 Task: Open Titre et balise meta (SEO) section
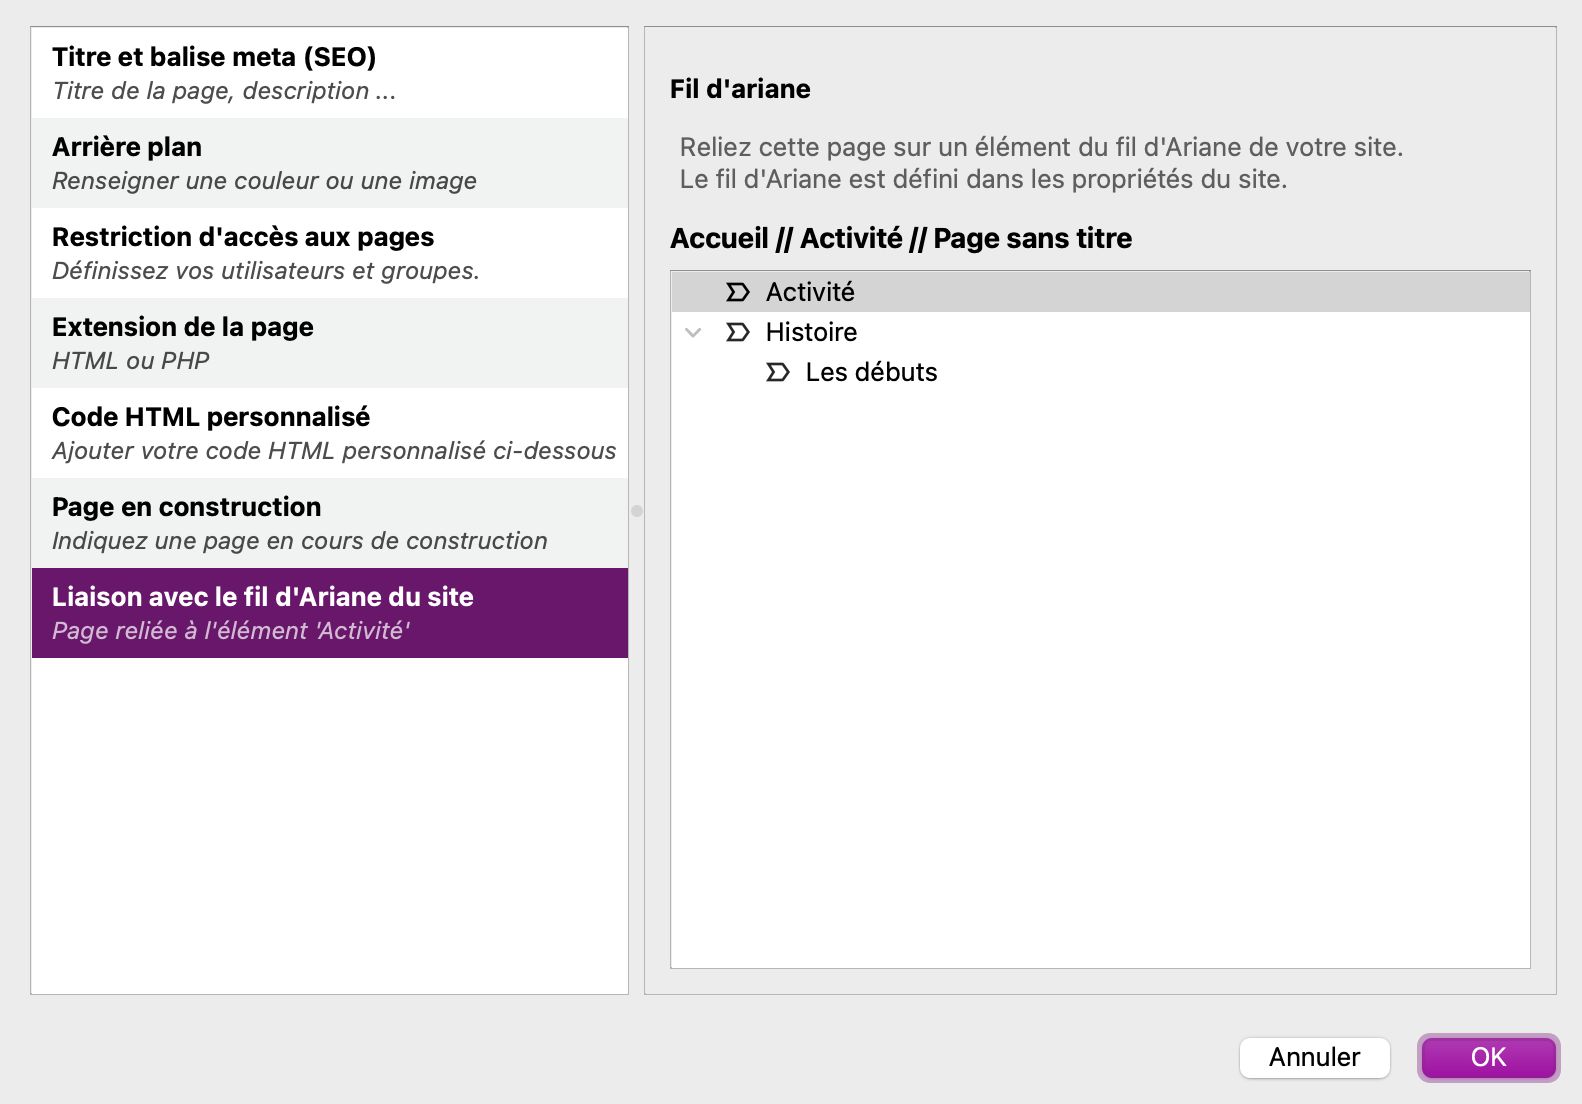[x=329, y=73]
